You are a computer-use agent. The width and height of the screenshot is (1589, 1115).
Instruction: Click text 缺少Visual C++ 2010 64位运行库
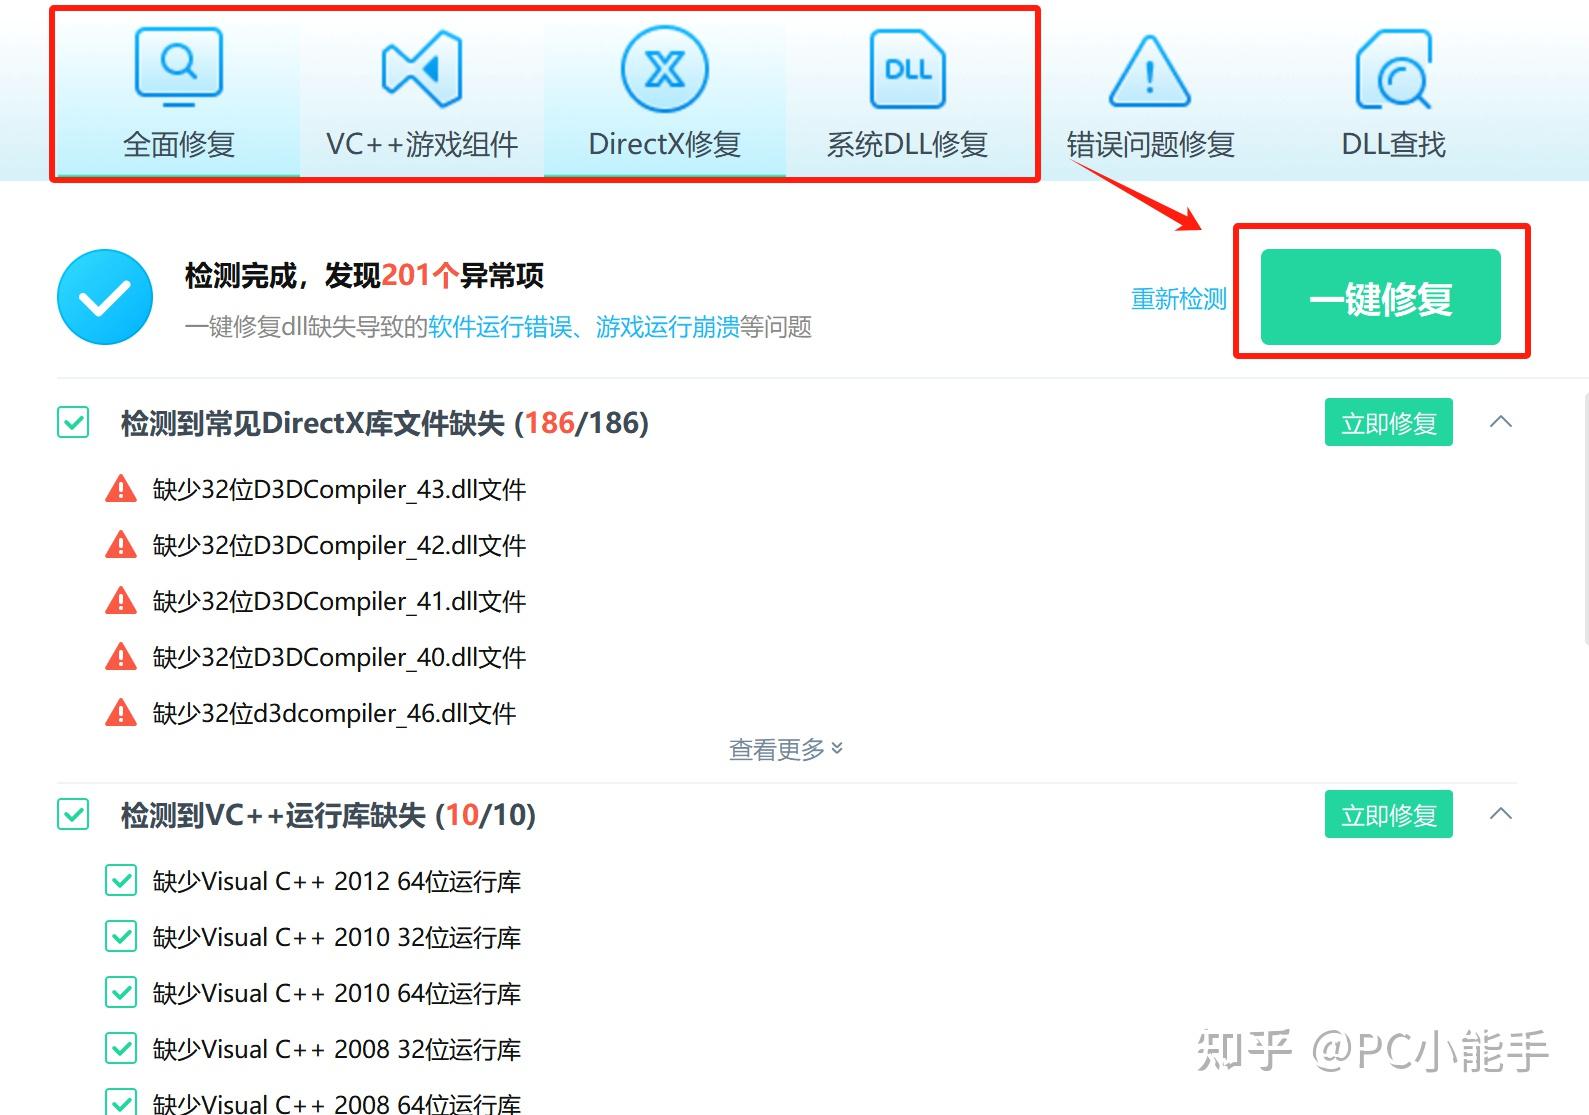[337, 993]
